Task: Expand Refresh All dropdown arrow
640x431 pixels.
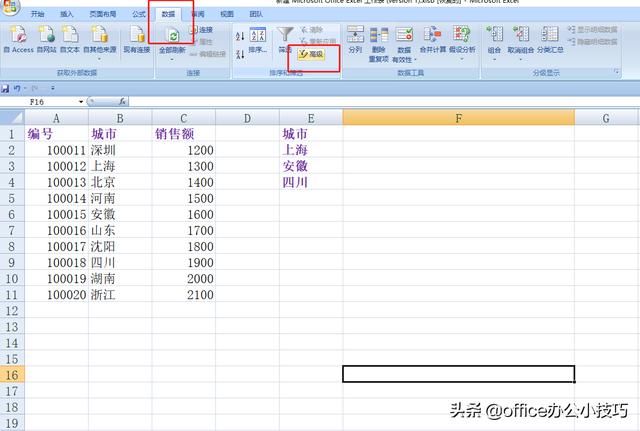Action: click(x=172, y=59)
